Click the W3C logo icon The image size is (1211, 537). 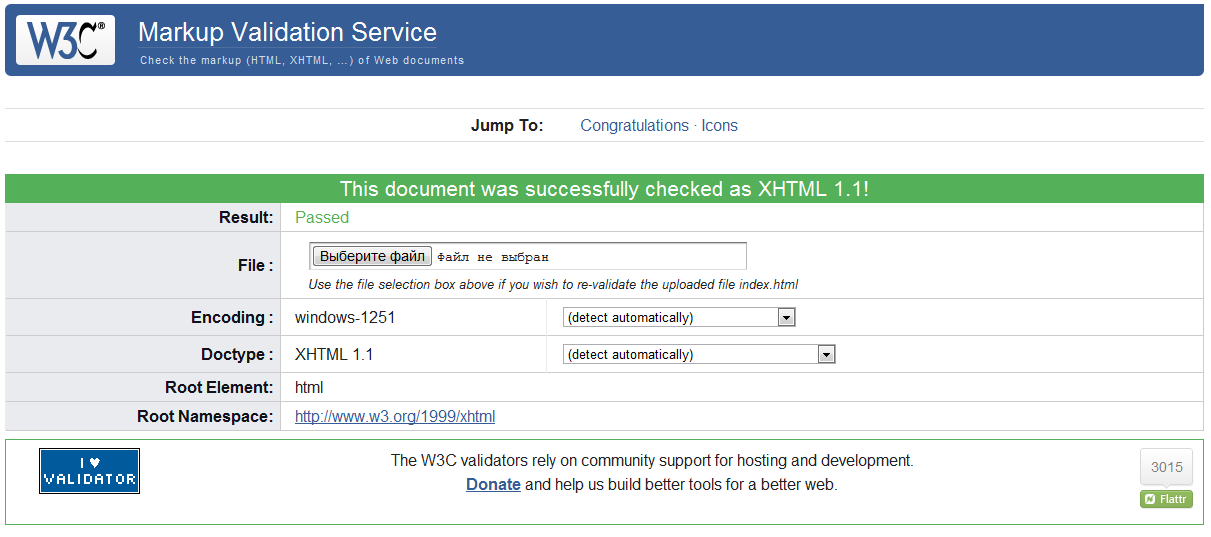coord(64,39)
